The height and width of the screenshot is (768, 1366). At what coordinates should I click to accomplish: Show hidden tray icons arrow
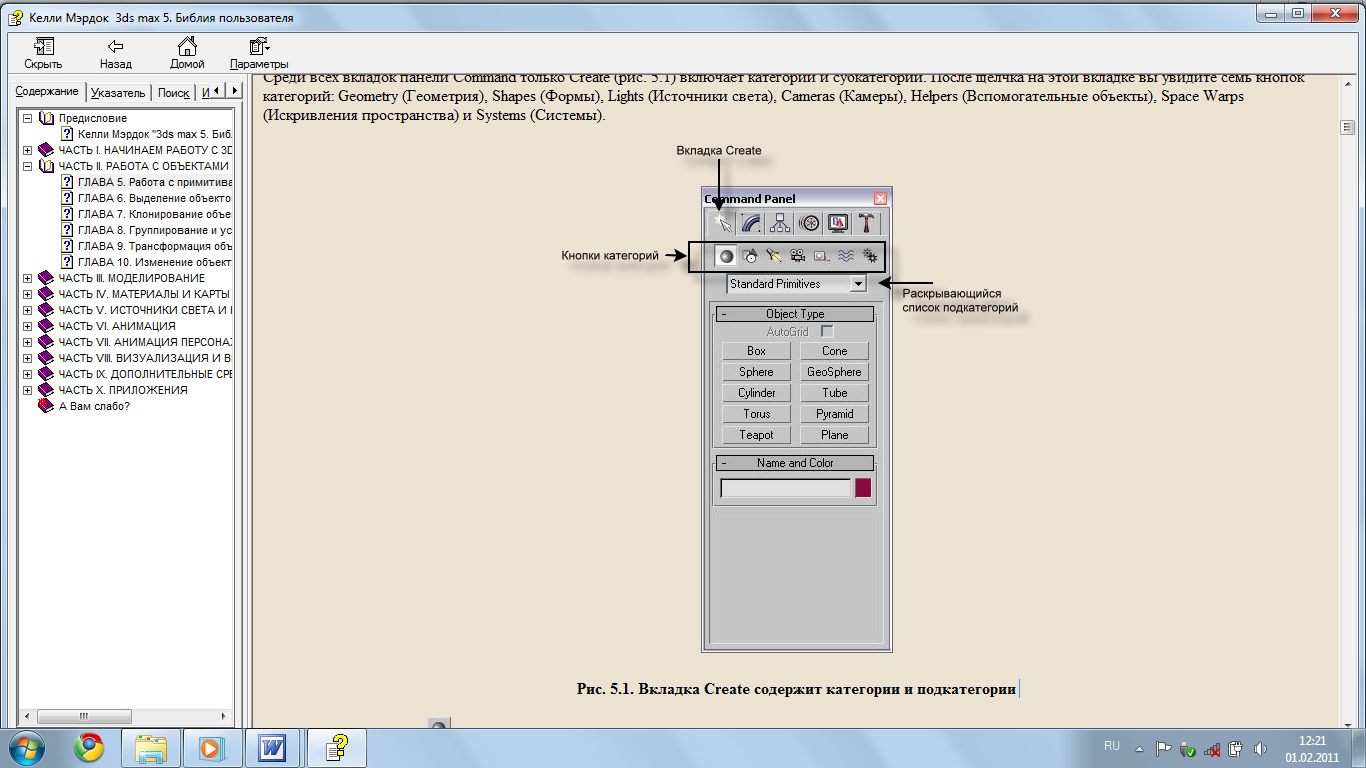coord(1138,748)
